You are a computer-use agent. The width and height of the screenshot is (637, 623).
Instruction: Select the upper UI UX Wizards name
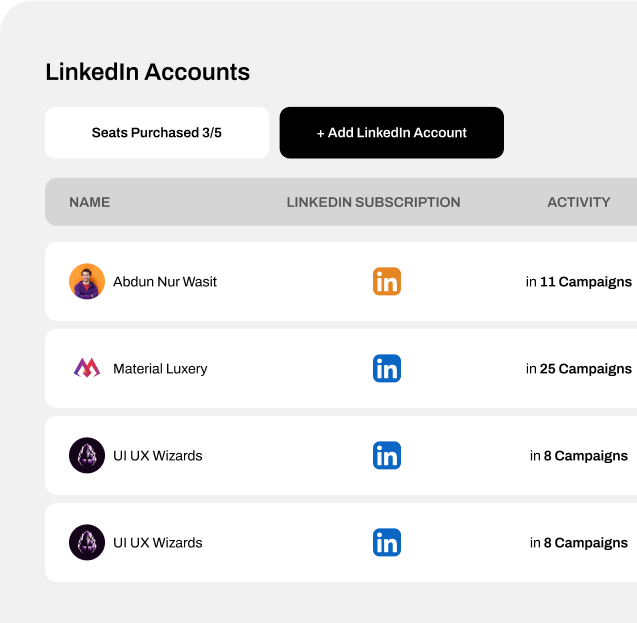pyautogui.click(x=158, y=456)
